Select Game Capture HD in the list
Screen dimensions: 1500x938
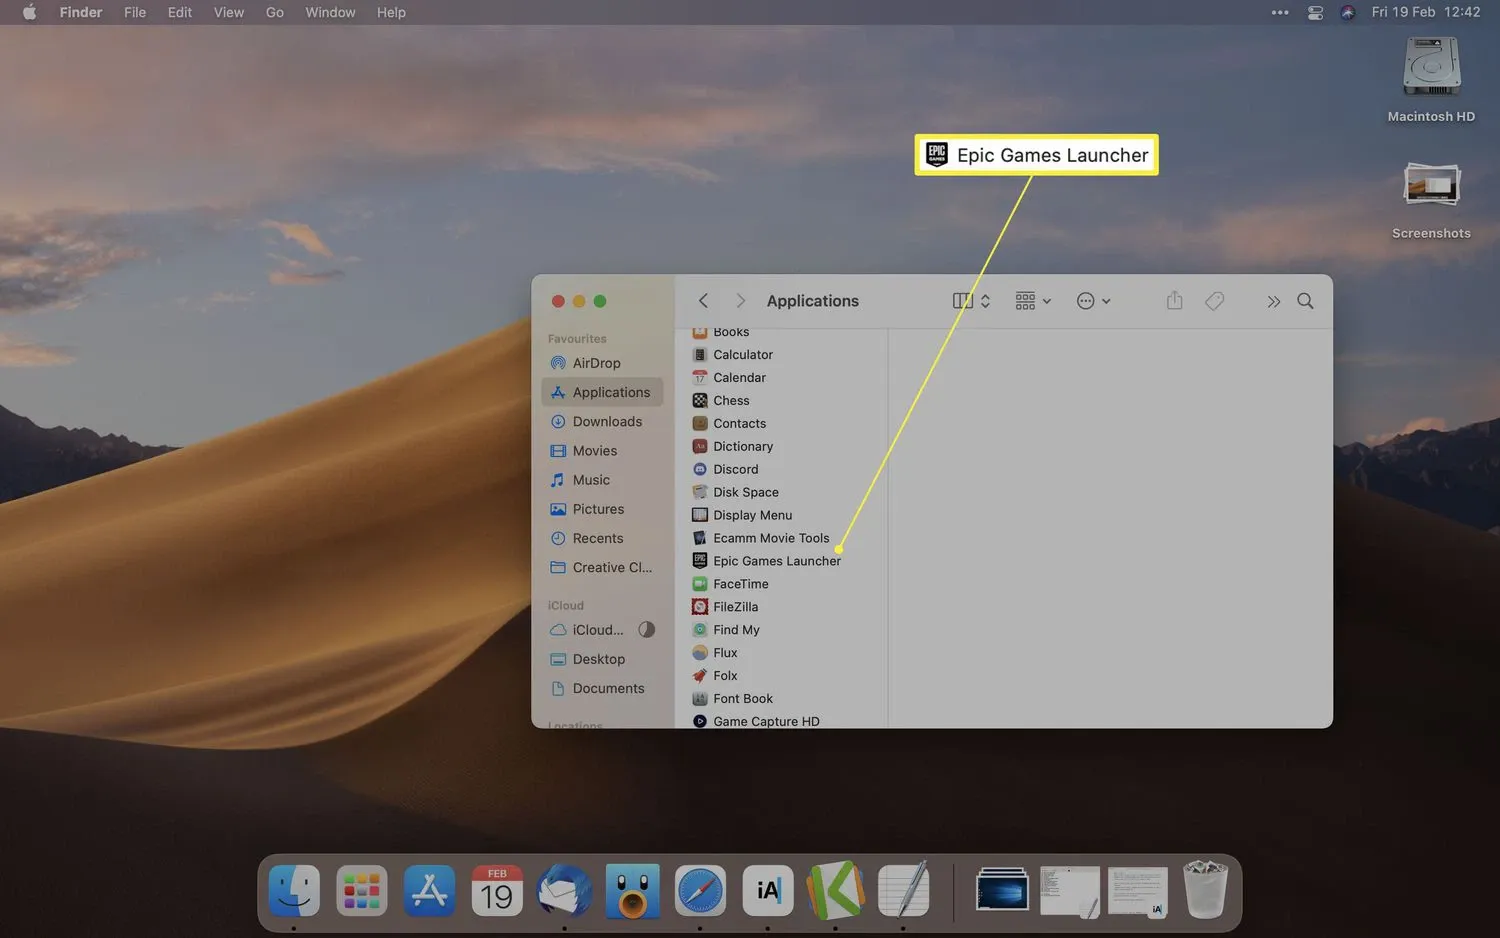(x=756, y=721)
